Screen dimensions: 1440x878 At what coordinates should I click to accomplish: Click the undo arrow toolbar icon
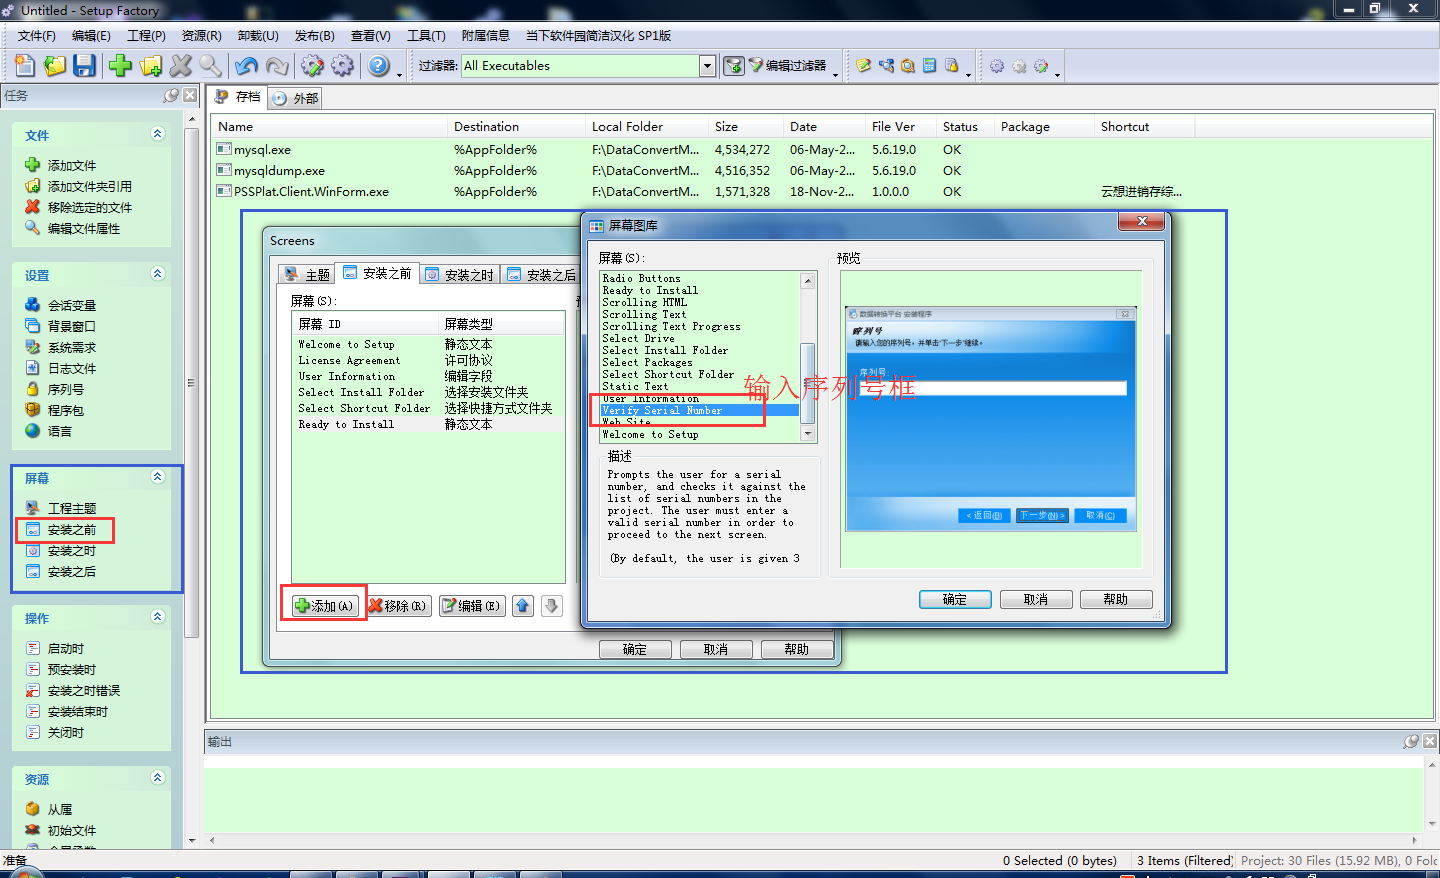[x=246, y=66]
